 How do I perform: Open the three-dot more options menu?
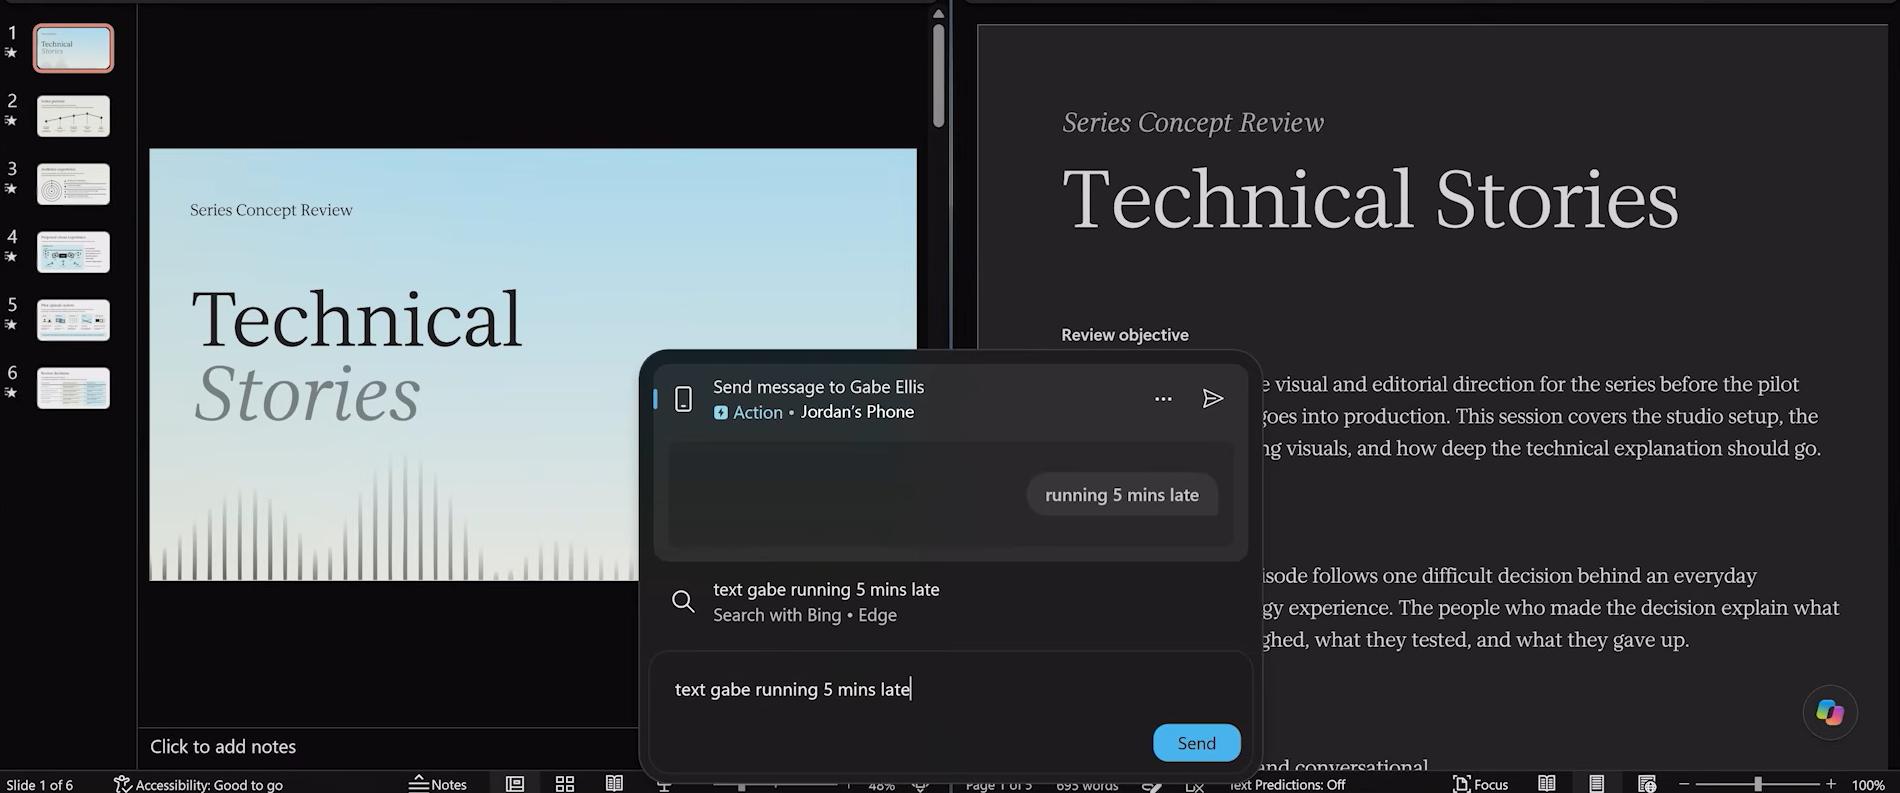tap(1163, 399)
